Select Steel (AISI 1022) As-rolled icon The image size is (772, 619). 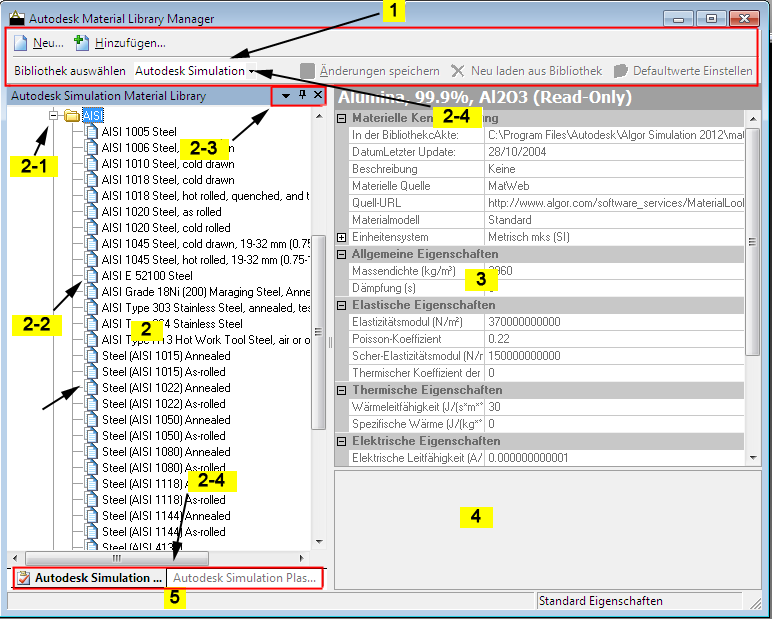pos(92,404)
